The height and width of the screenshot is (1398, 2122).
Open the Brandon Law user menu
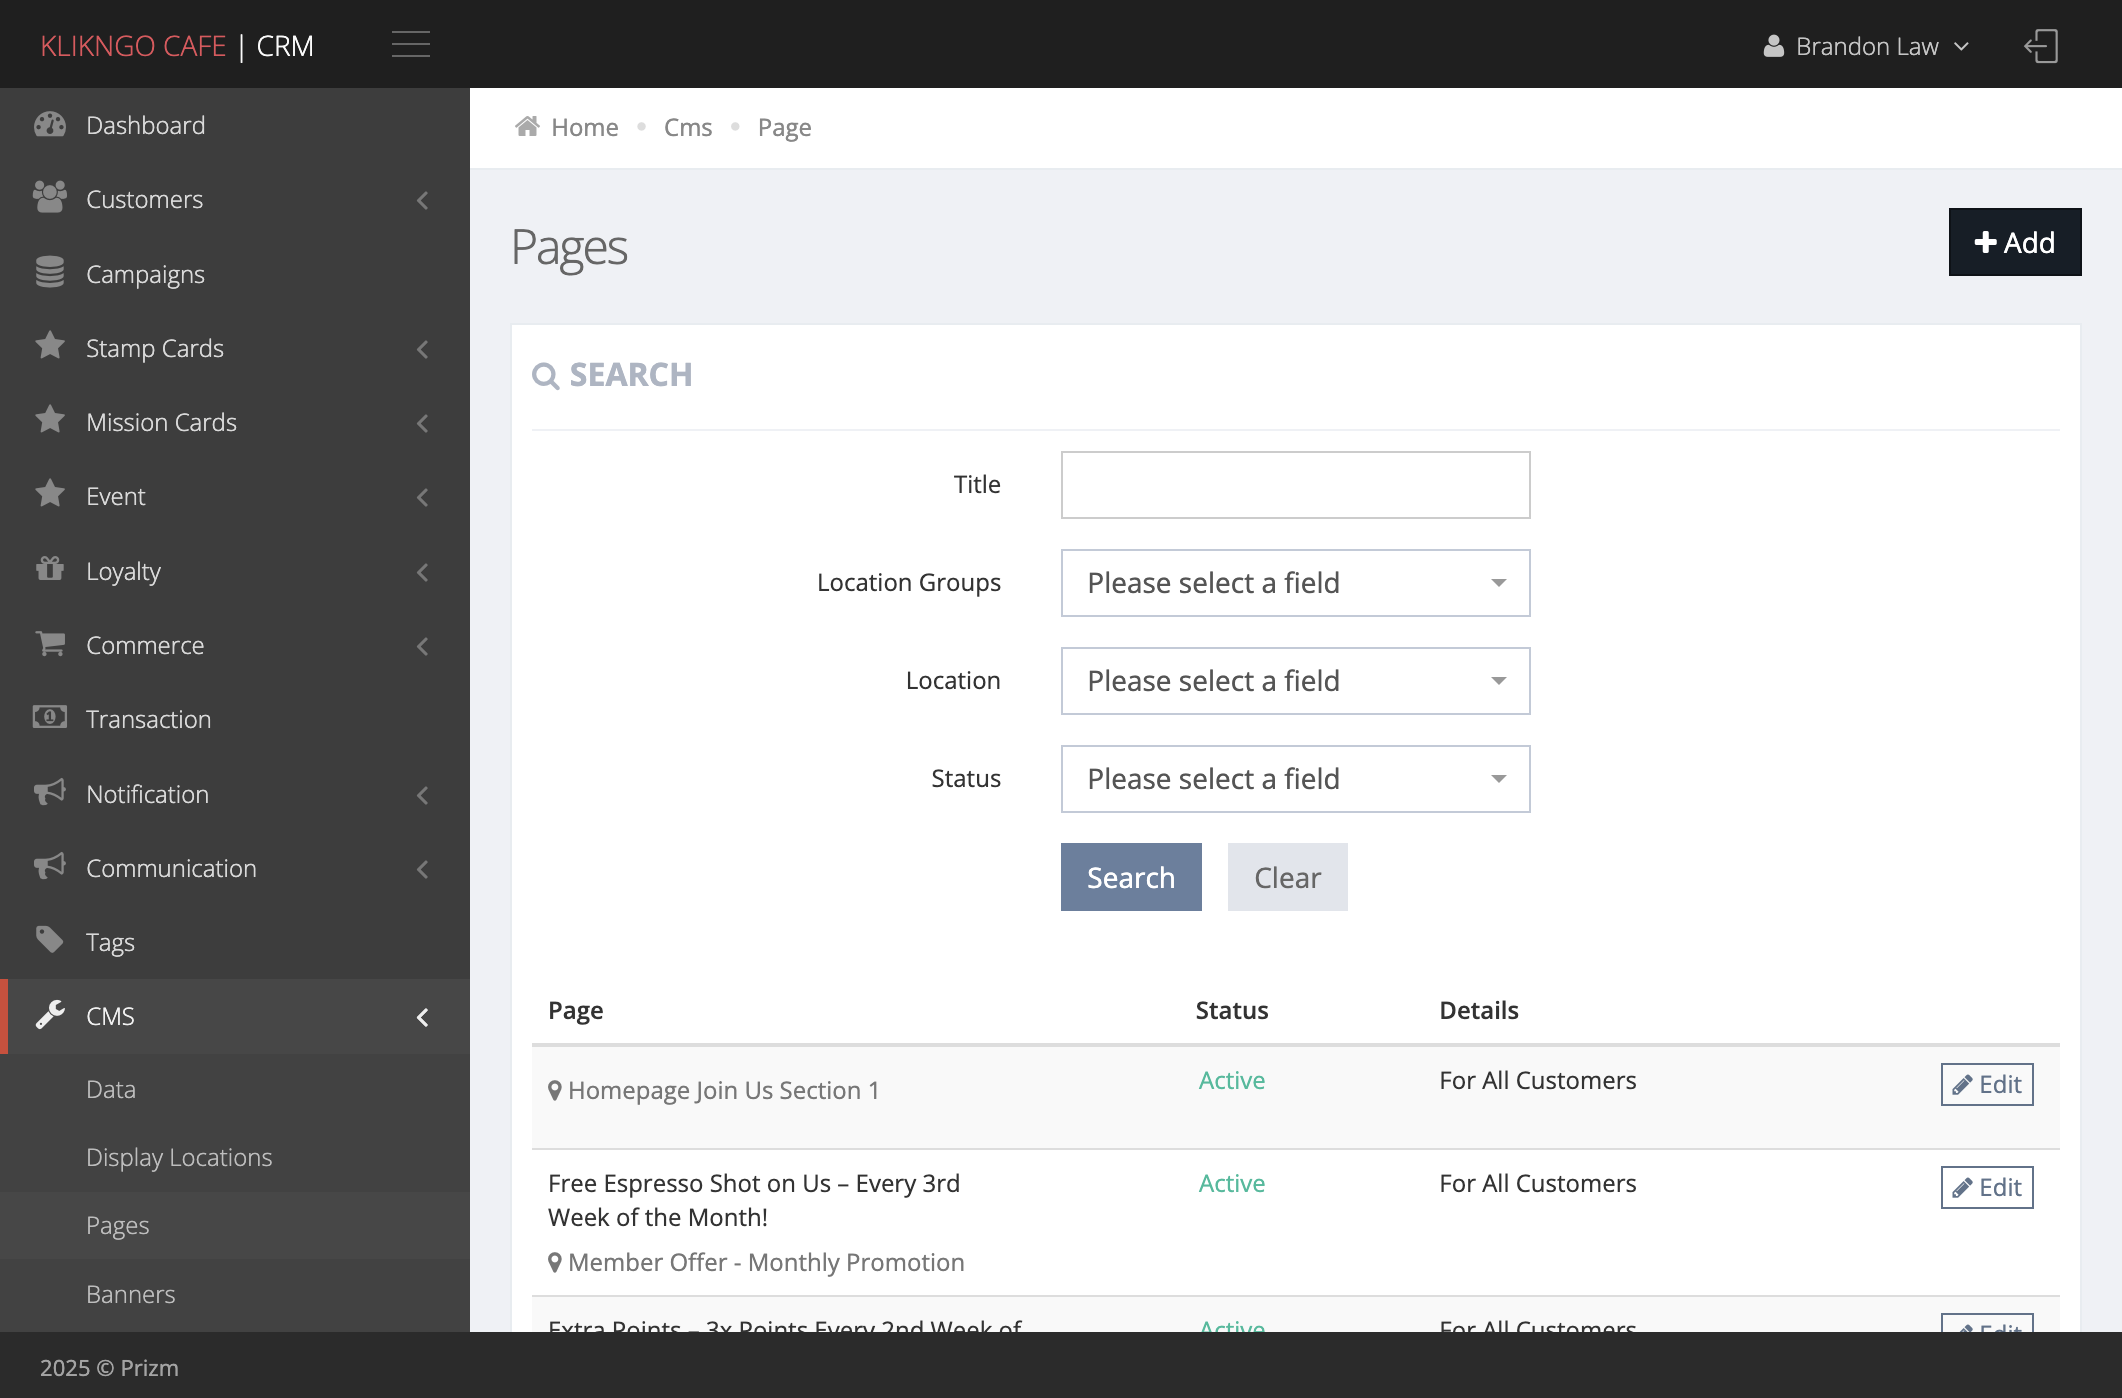tap(1866, 46)
